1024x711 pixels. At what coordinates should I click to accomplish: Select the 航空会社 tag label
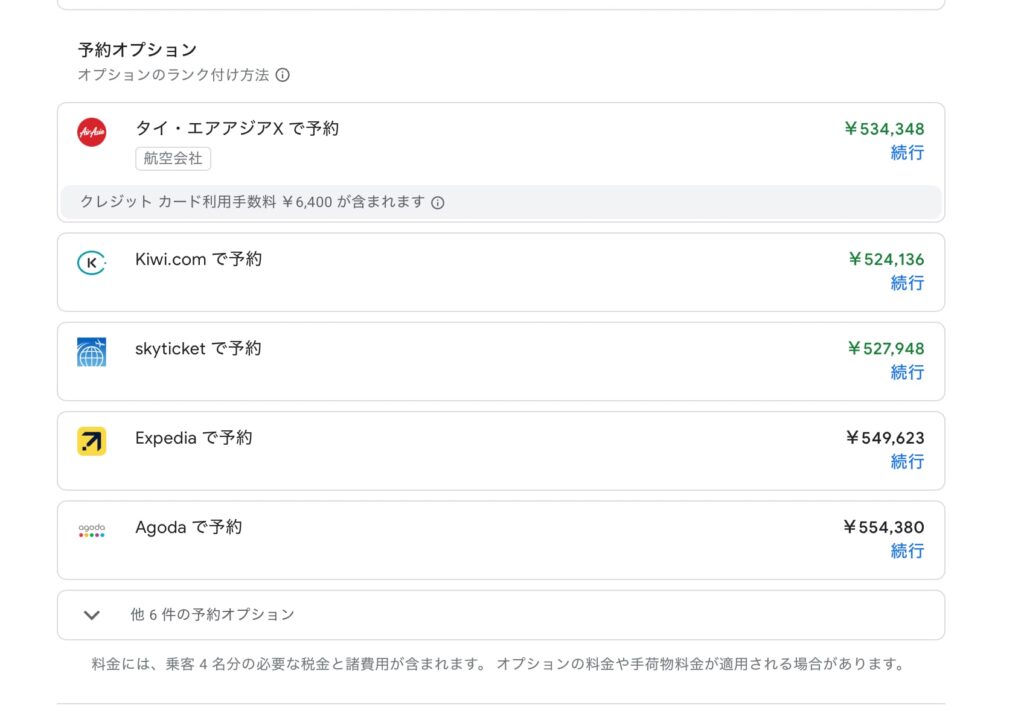pyautogui.click(x=173, y=159)
